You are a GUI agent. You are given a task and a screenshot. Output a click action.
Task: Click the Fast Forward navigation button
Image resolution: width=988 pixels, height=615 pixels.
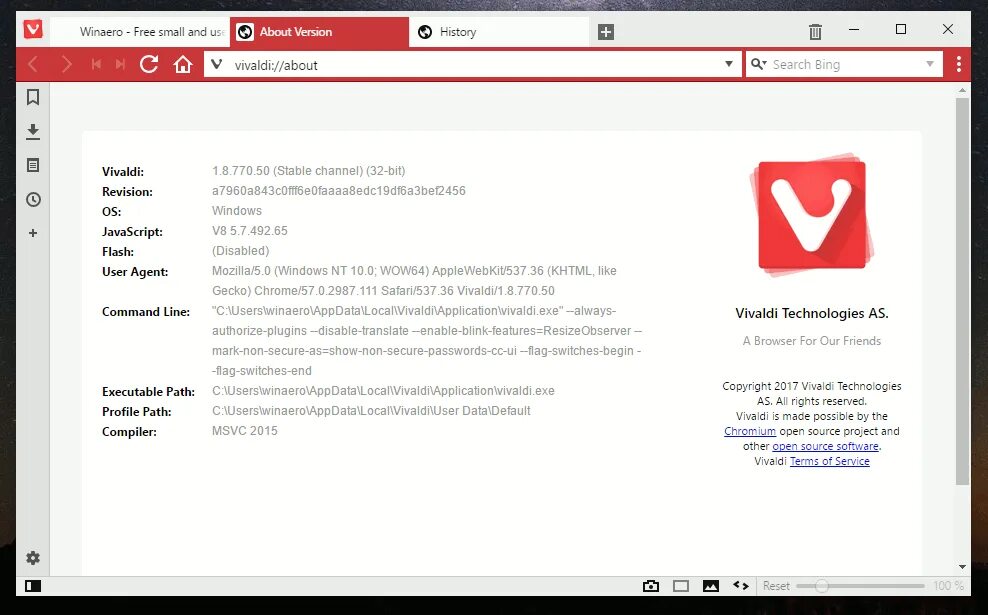click(120, 64)
